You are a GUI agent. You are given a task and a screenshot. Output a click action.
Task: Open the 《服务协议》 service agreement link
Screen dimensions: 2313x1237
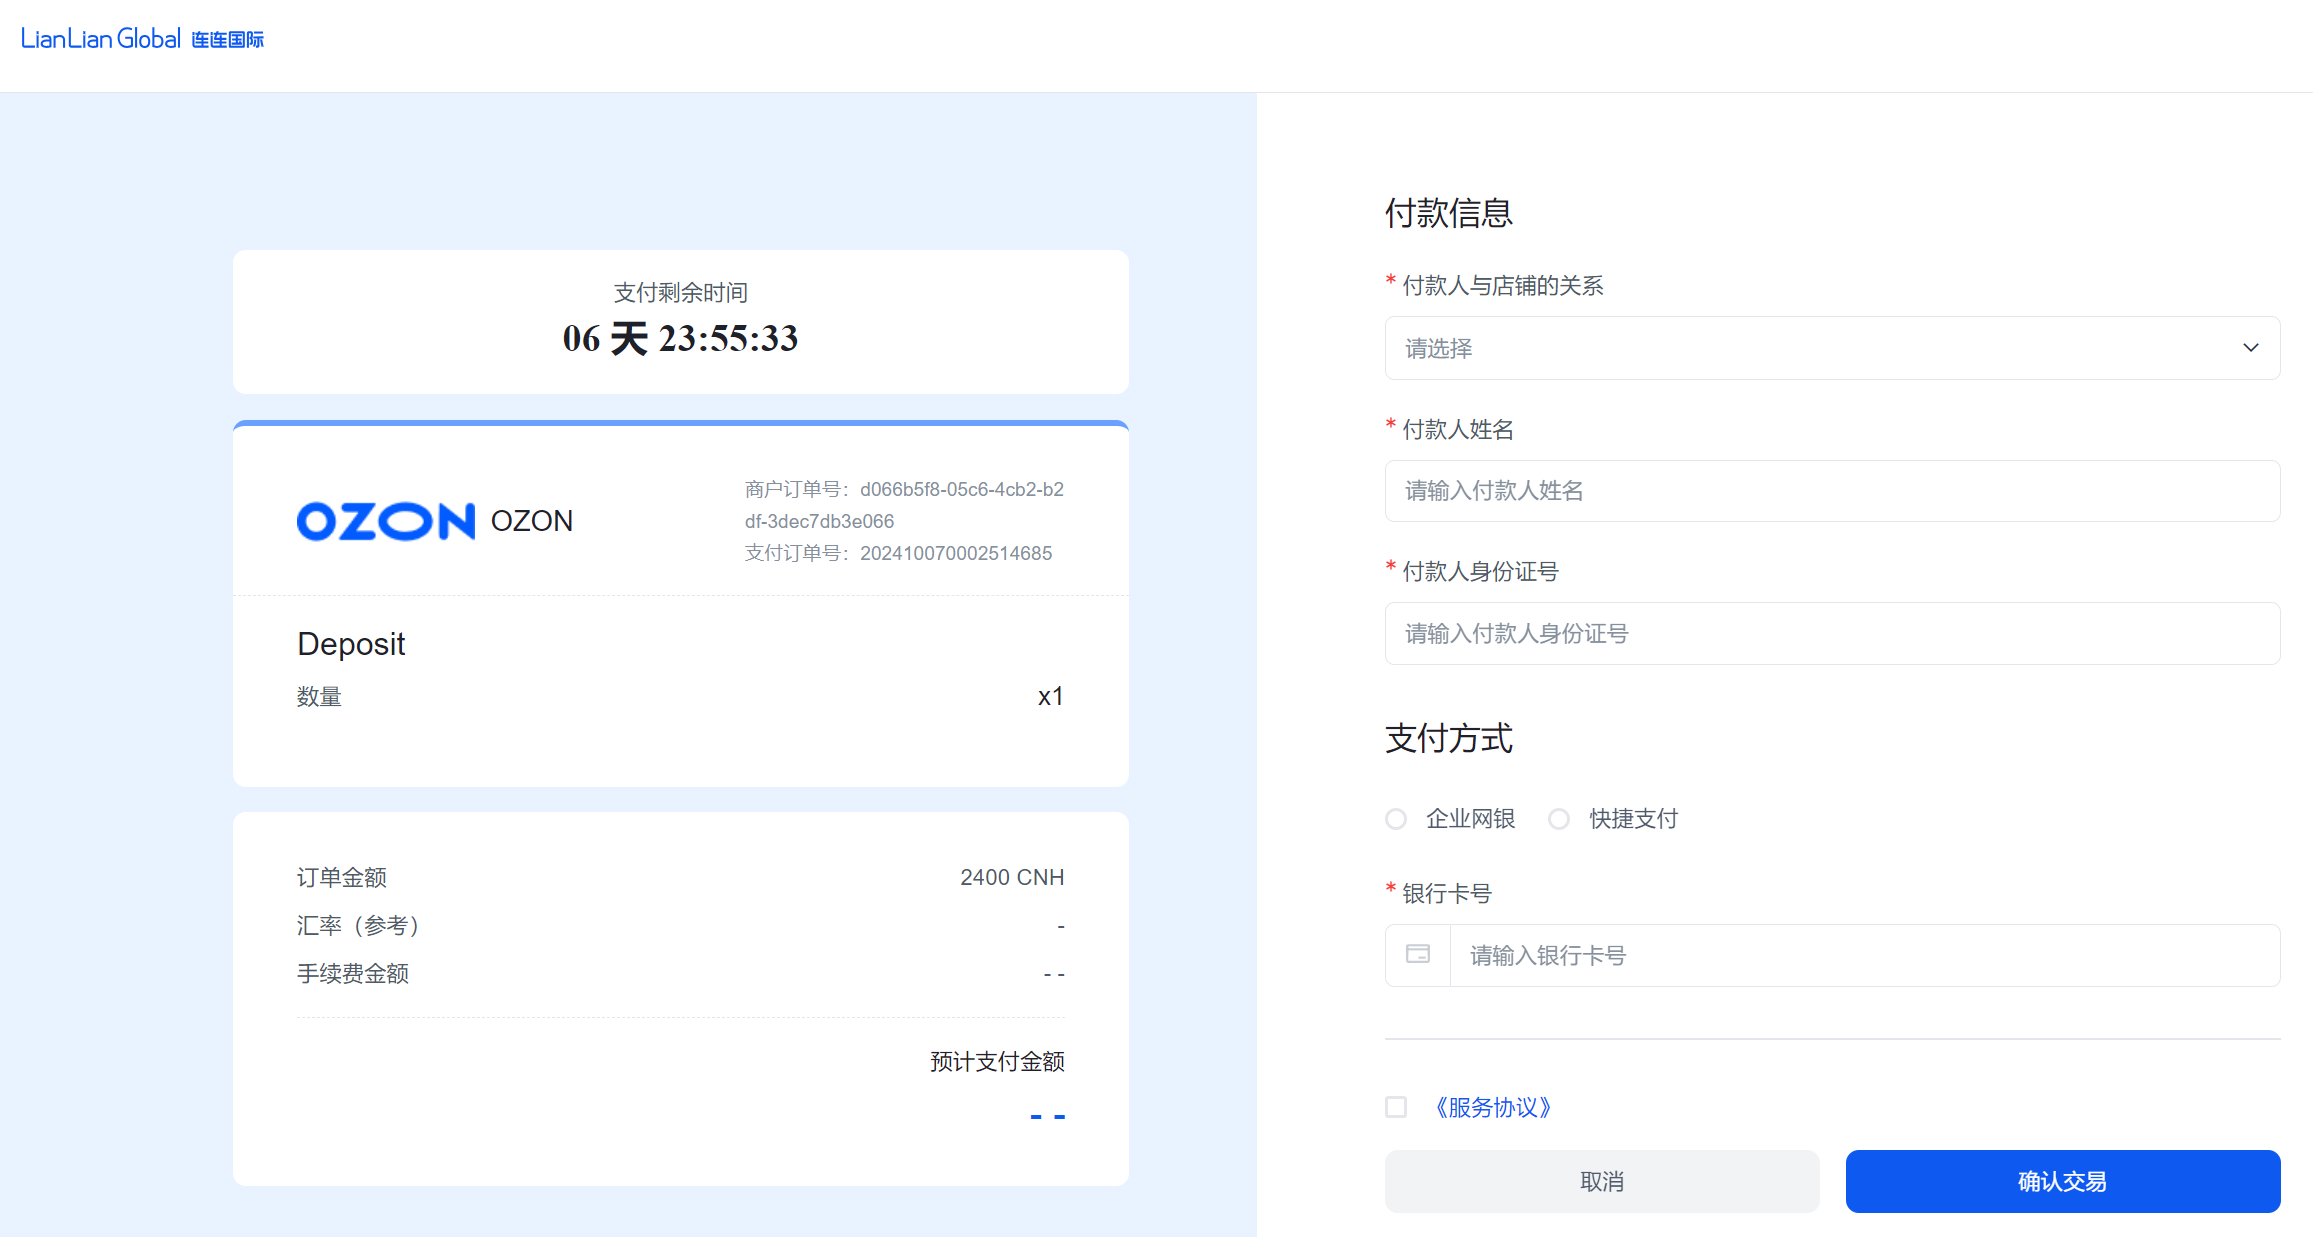[x=1492, y=1107]
